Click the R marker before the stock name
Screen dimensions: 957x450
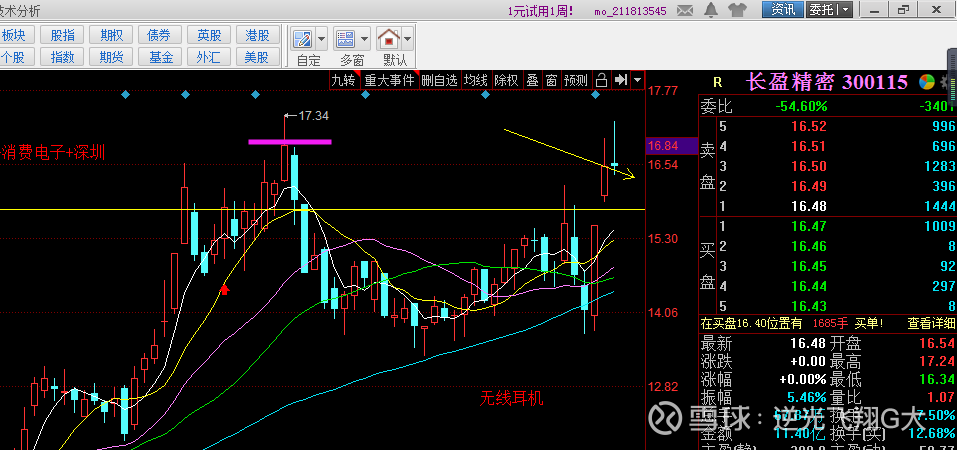(717, 82)
